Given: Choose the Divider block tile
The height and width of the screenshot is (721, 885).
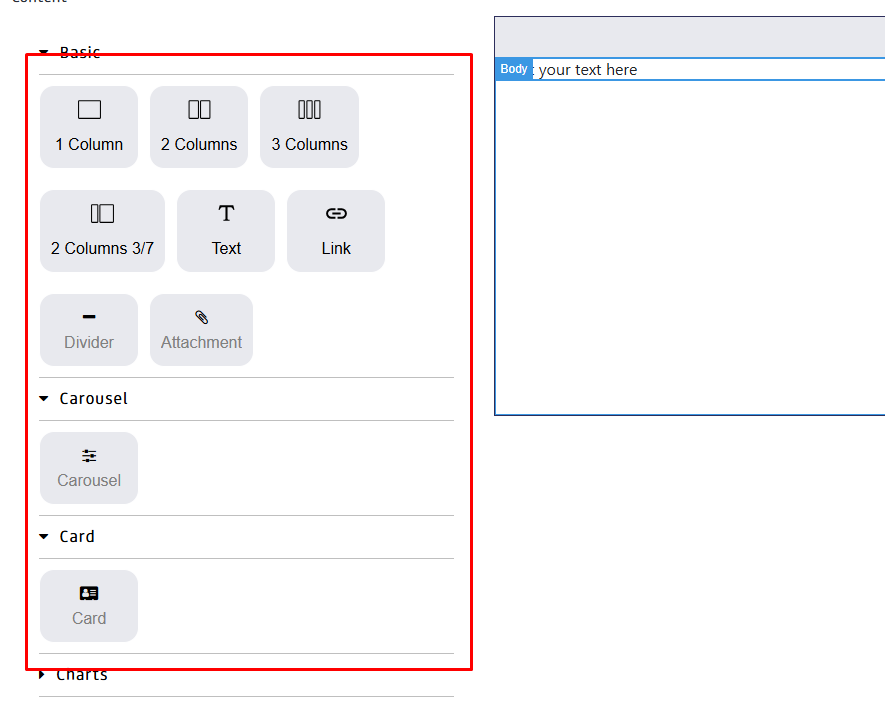Looking at the screenshot, I should (x=89, y=330).
